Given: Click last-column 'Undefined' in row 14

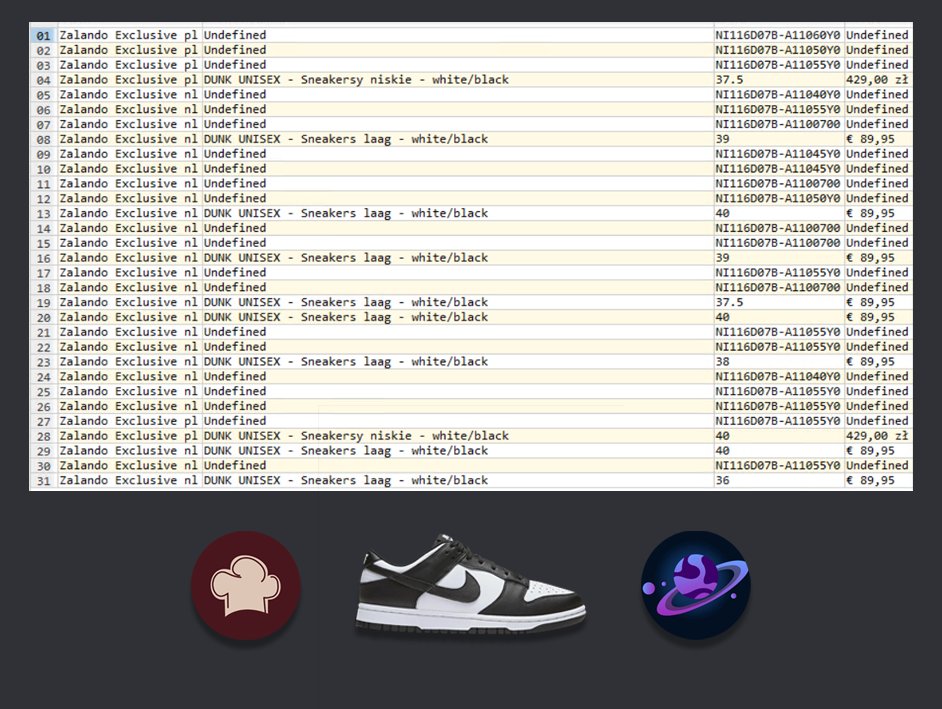Looking at the screenshot, I should point(877,228).
